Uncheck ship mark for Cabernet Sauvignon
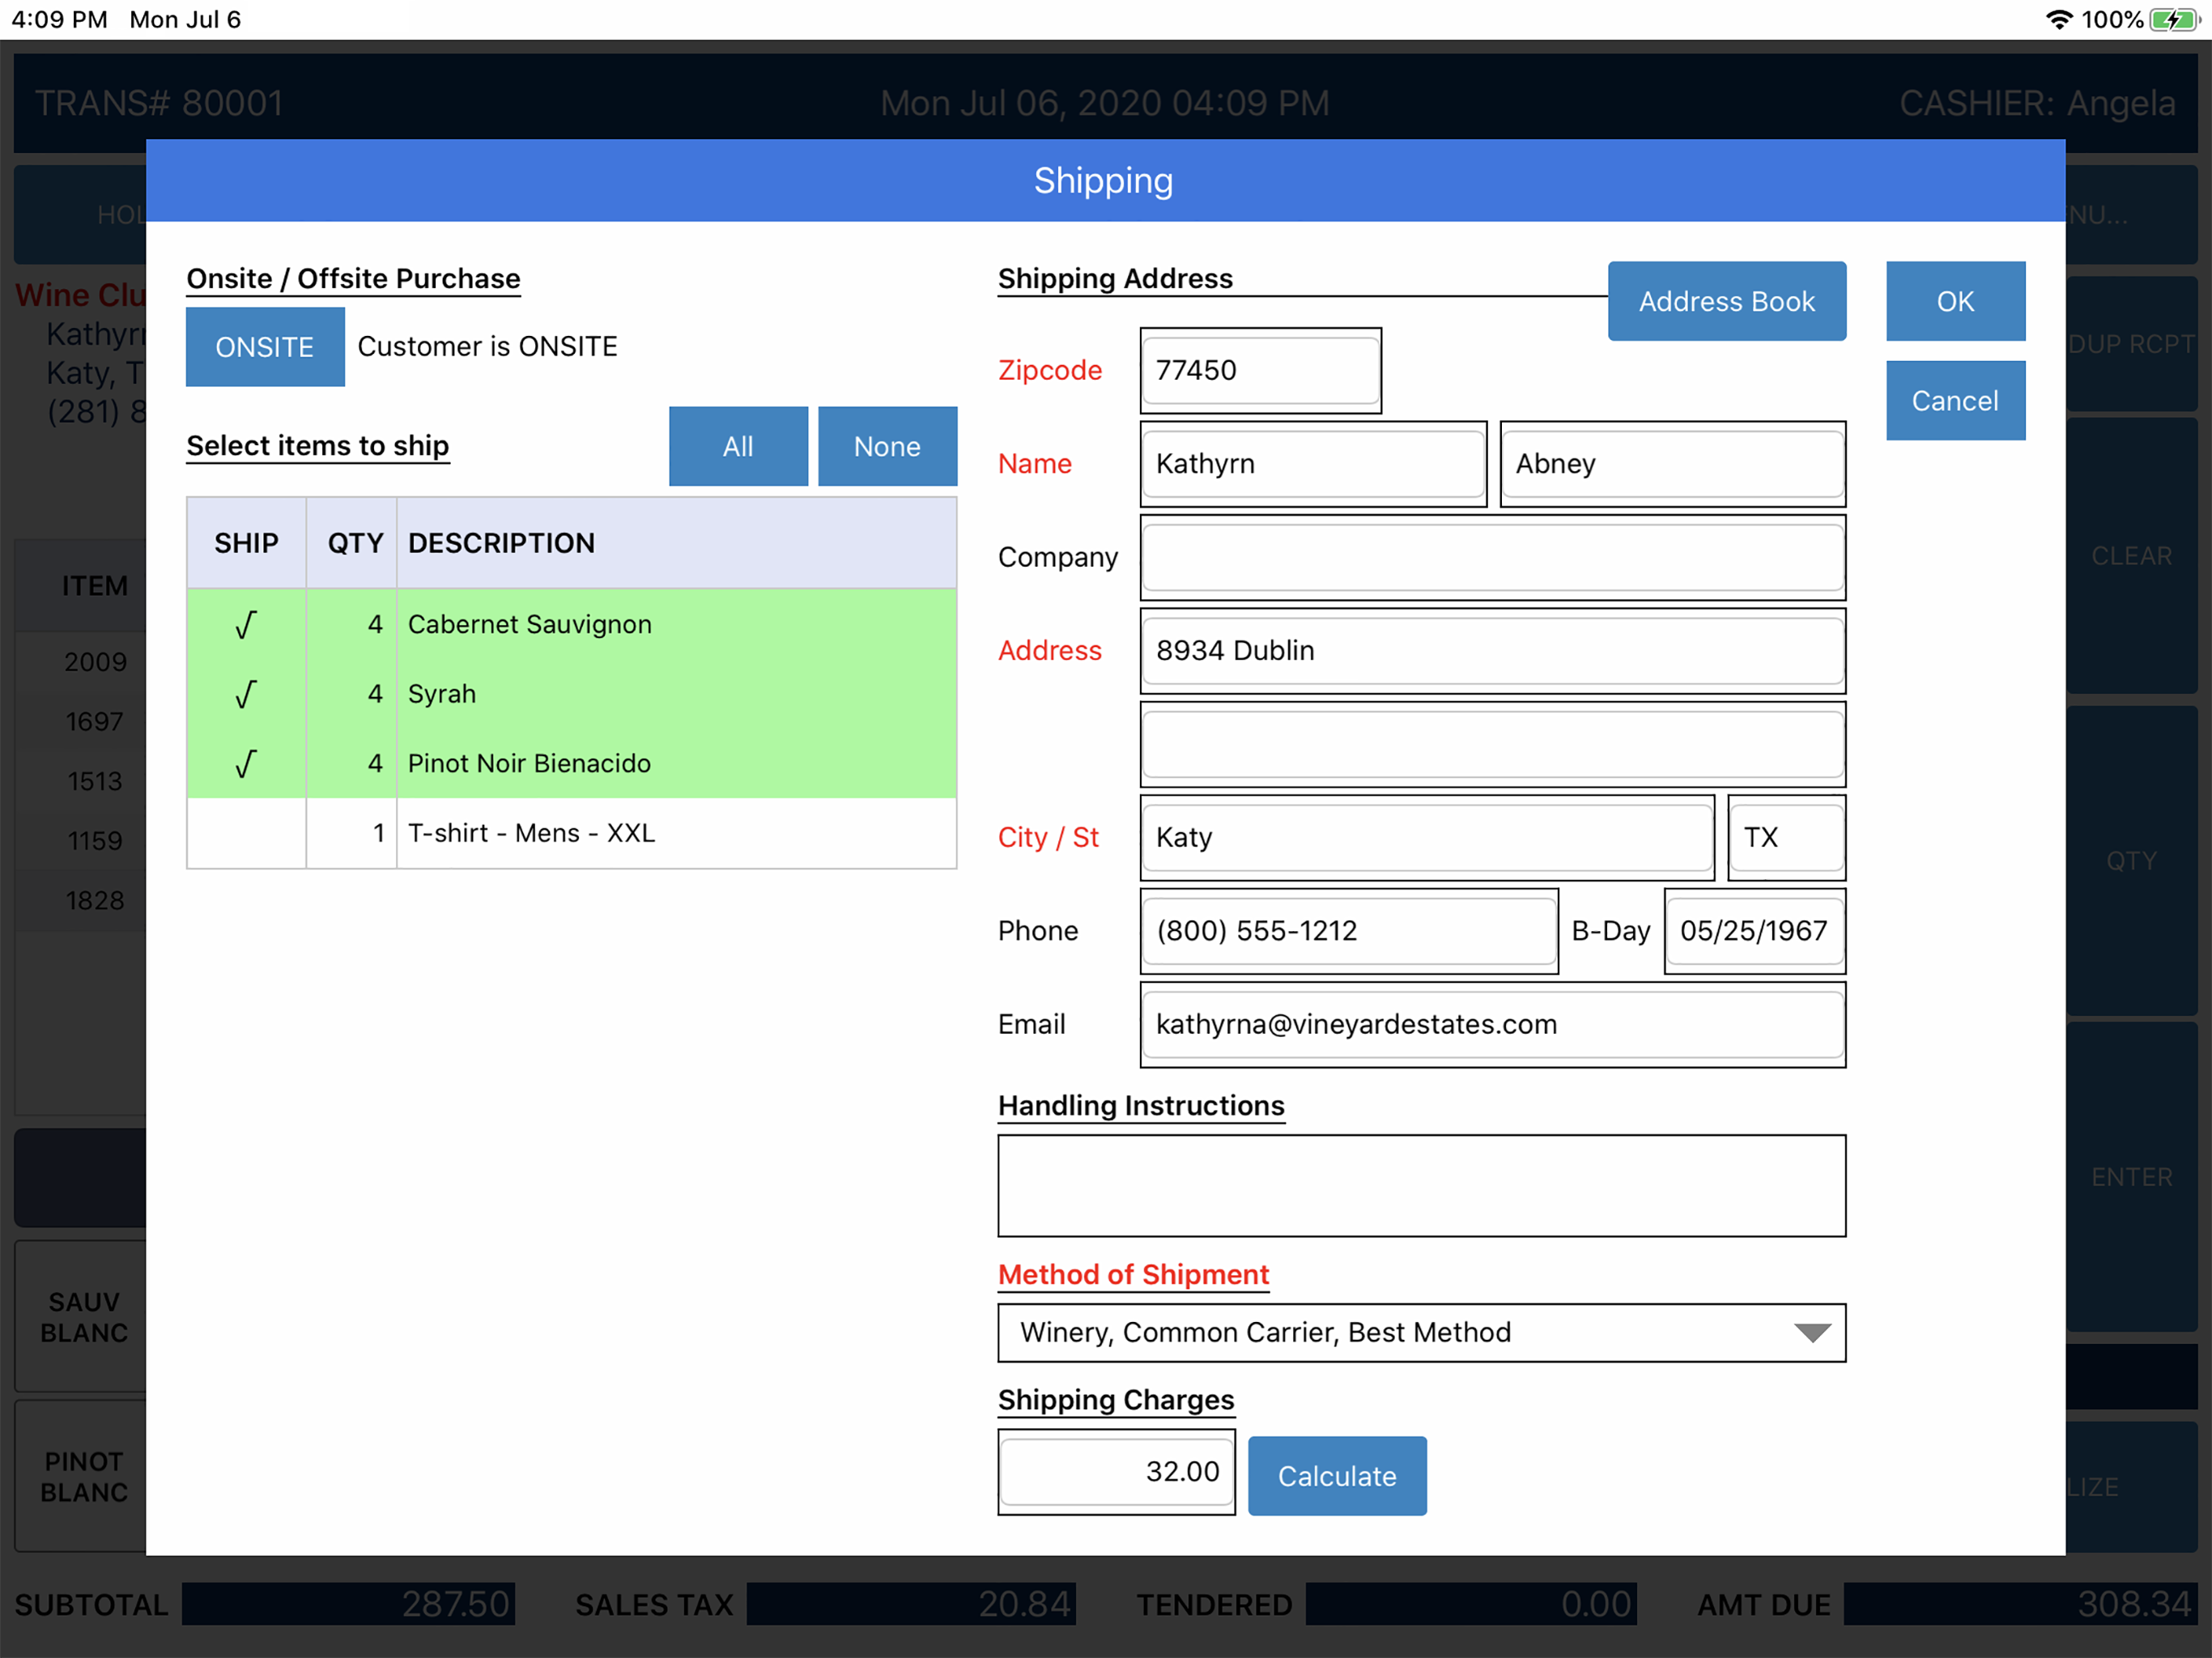Image resolution: width=2212 pixels, height=1658 pixels. click(x=246, y=624)
